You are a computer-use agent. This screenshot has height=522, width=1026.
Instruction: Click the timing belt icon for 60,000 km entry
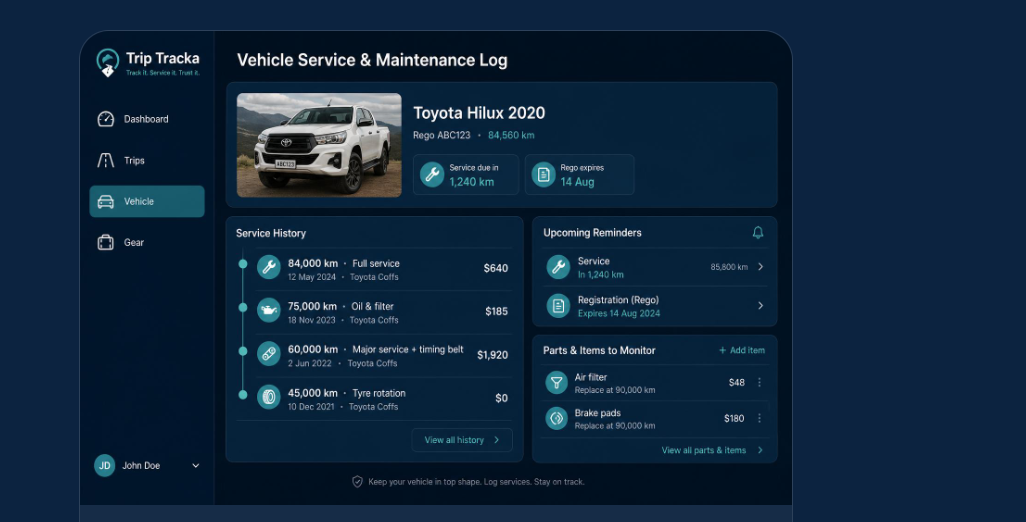(x=268, y=353)
